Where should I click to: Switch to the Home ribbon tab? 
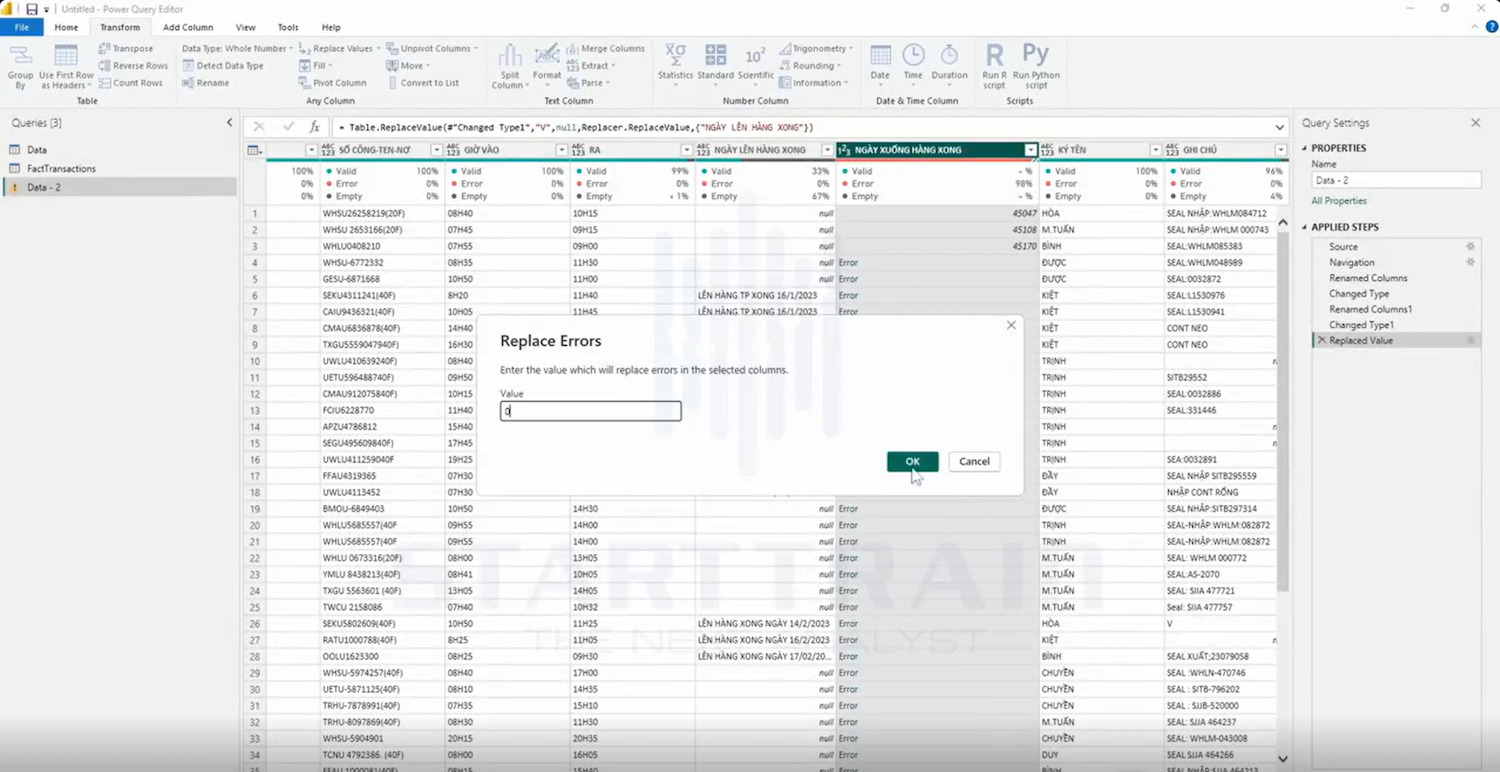[66, 27]
